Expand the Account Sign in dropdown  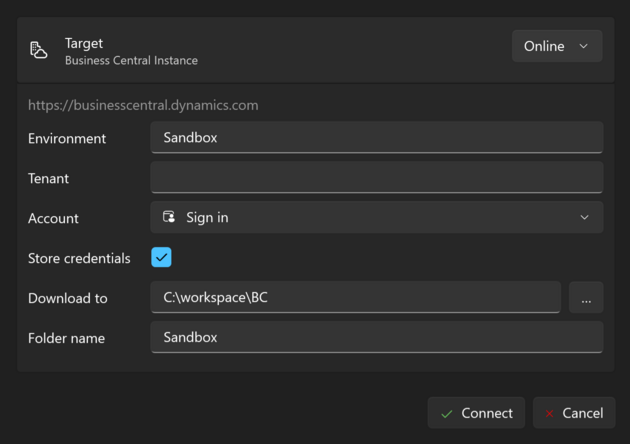[376, 217]
